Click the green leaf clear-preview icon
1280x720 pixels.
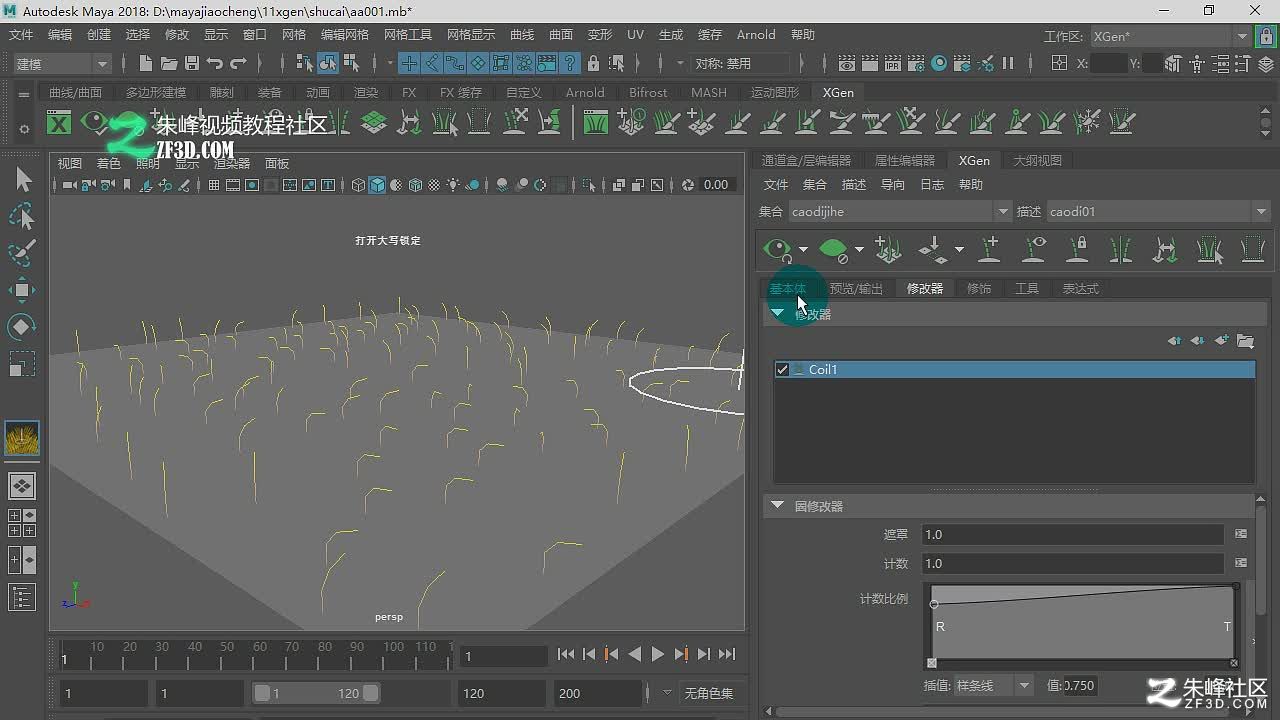point(833,248)
